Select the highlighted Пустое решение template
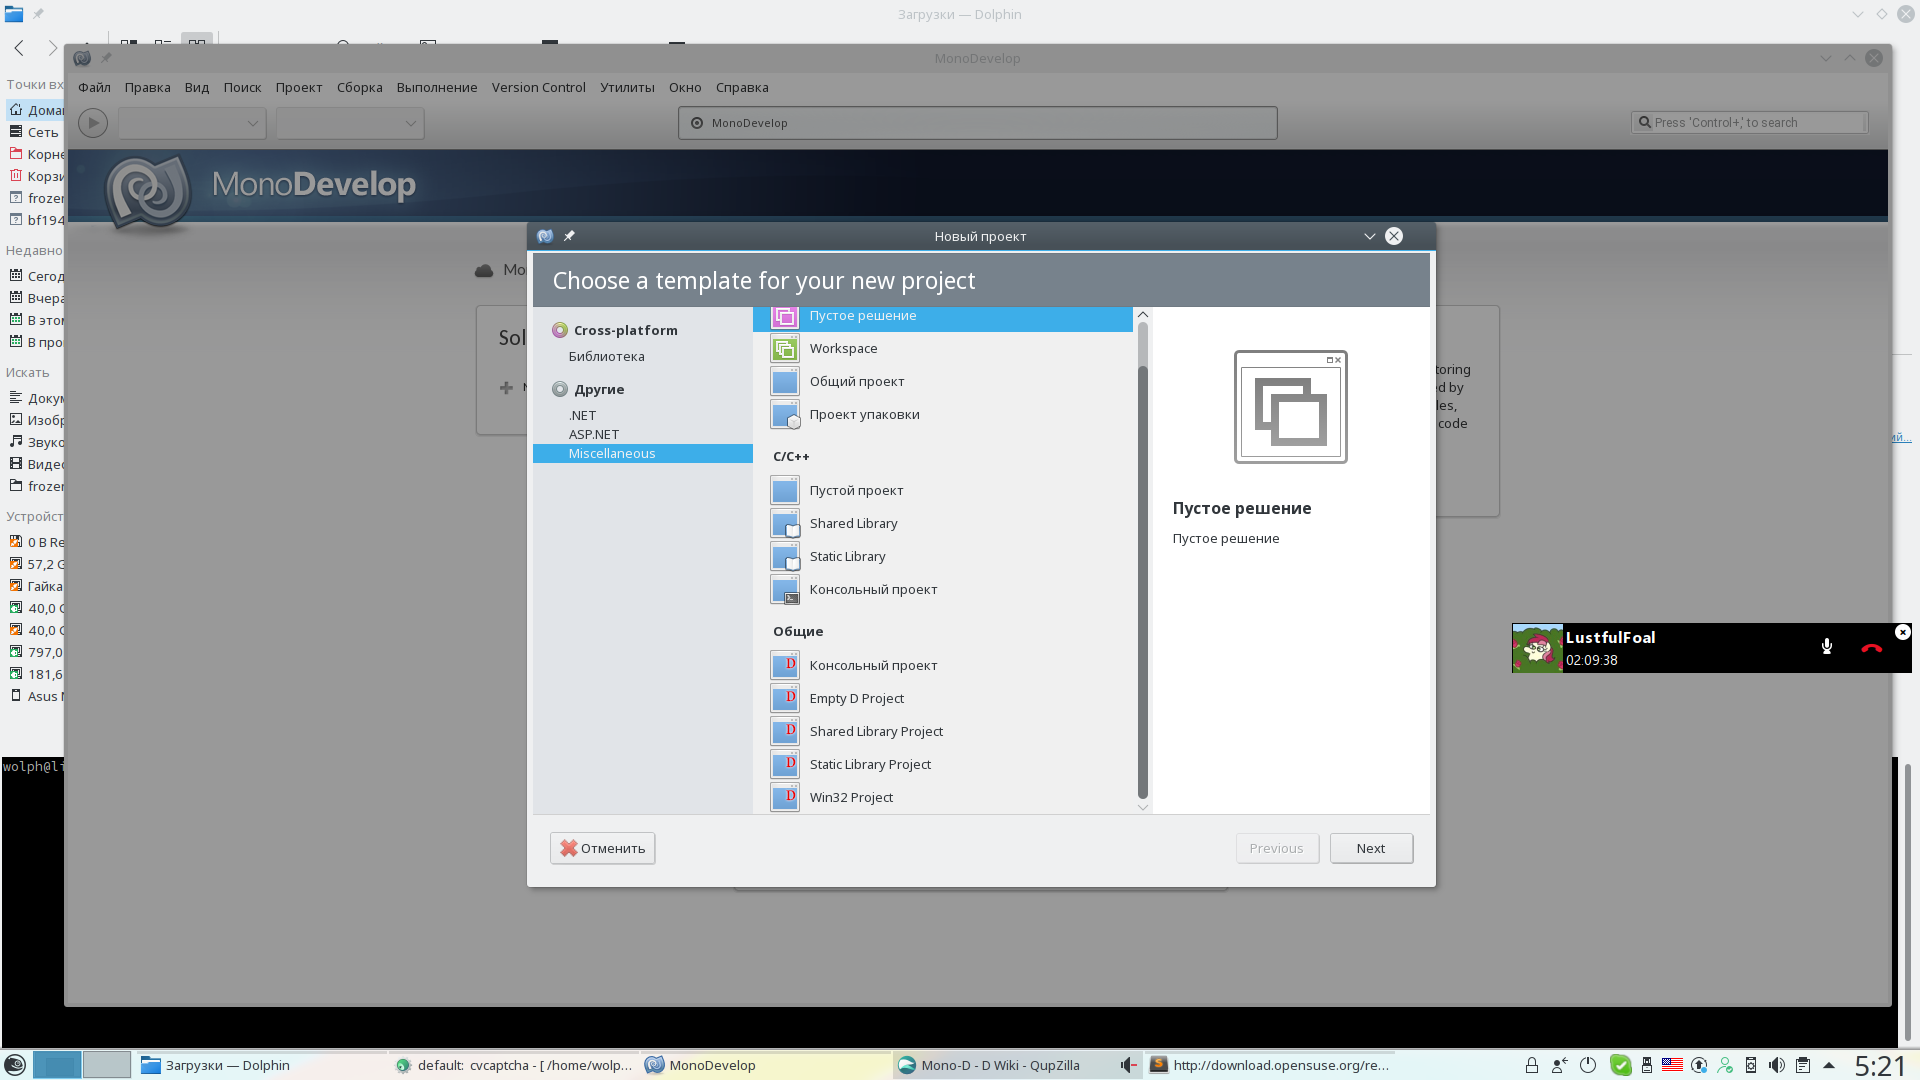 pyautogui.click(x=943, y=318)
